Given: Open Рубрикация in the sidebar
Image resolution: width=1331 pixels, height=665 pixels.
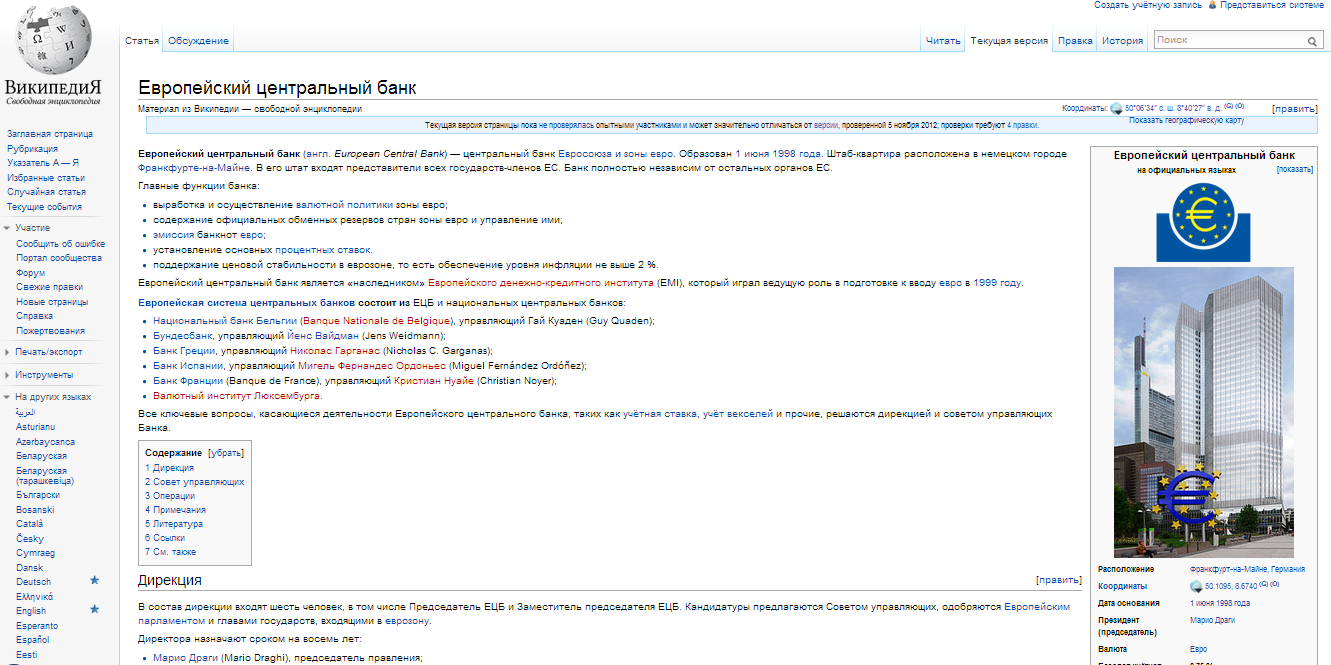Looking at the screenshot, I should pos(32,148).
